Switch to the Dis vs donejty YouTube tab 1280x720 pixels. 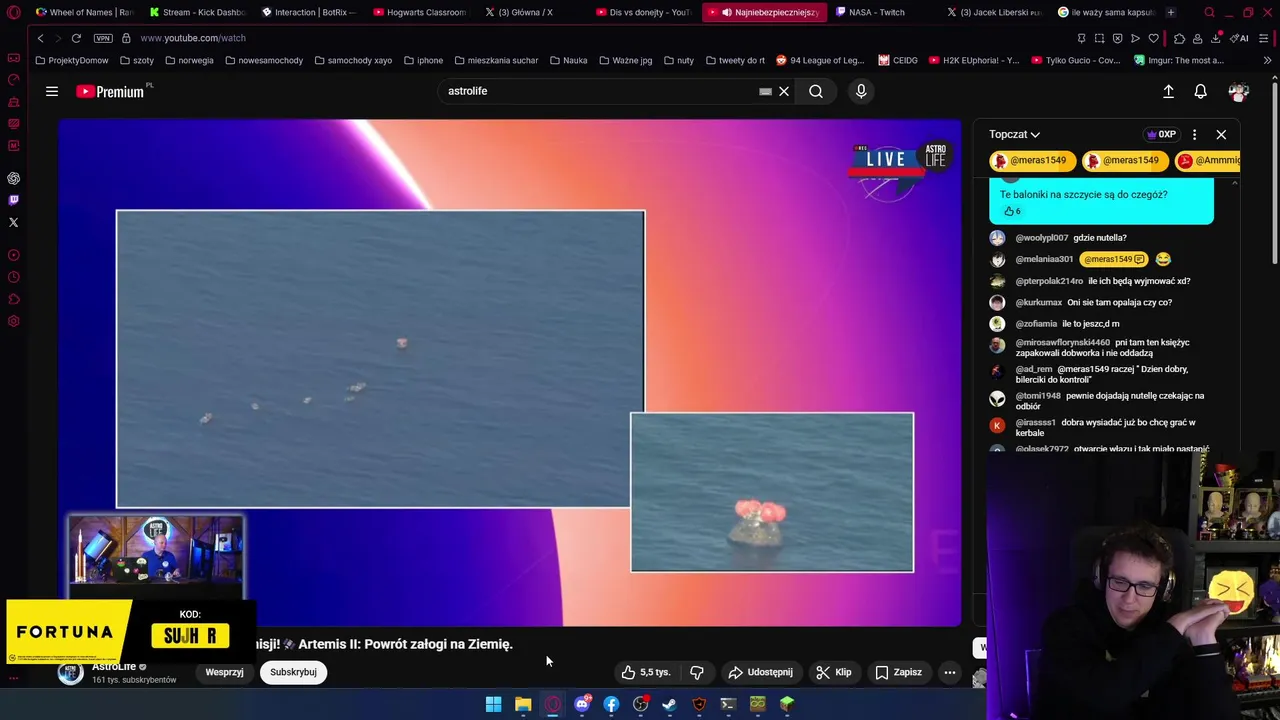pyautogui.click(x=644, y=12)
